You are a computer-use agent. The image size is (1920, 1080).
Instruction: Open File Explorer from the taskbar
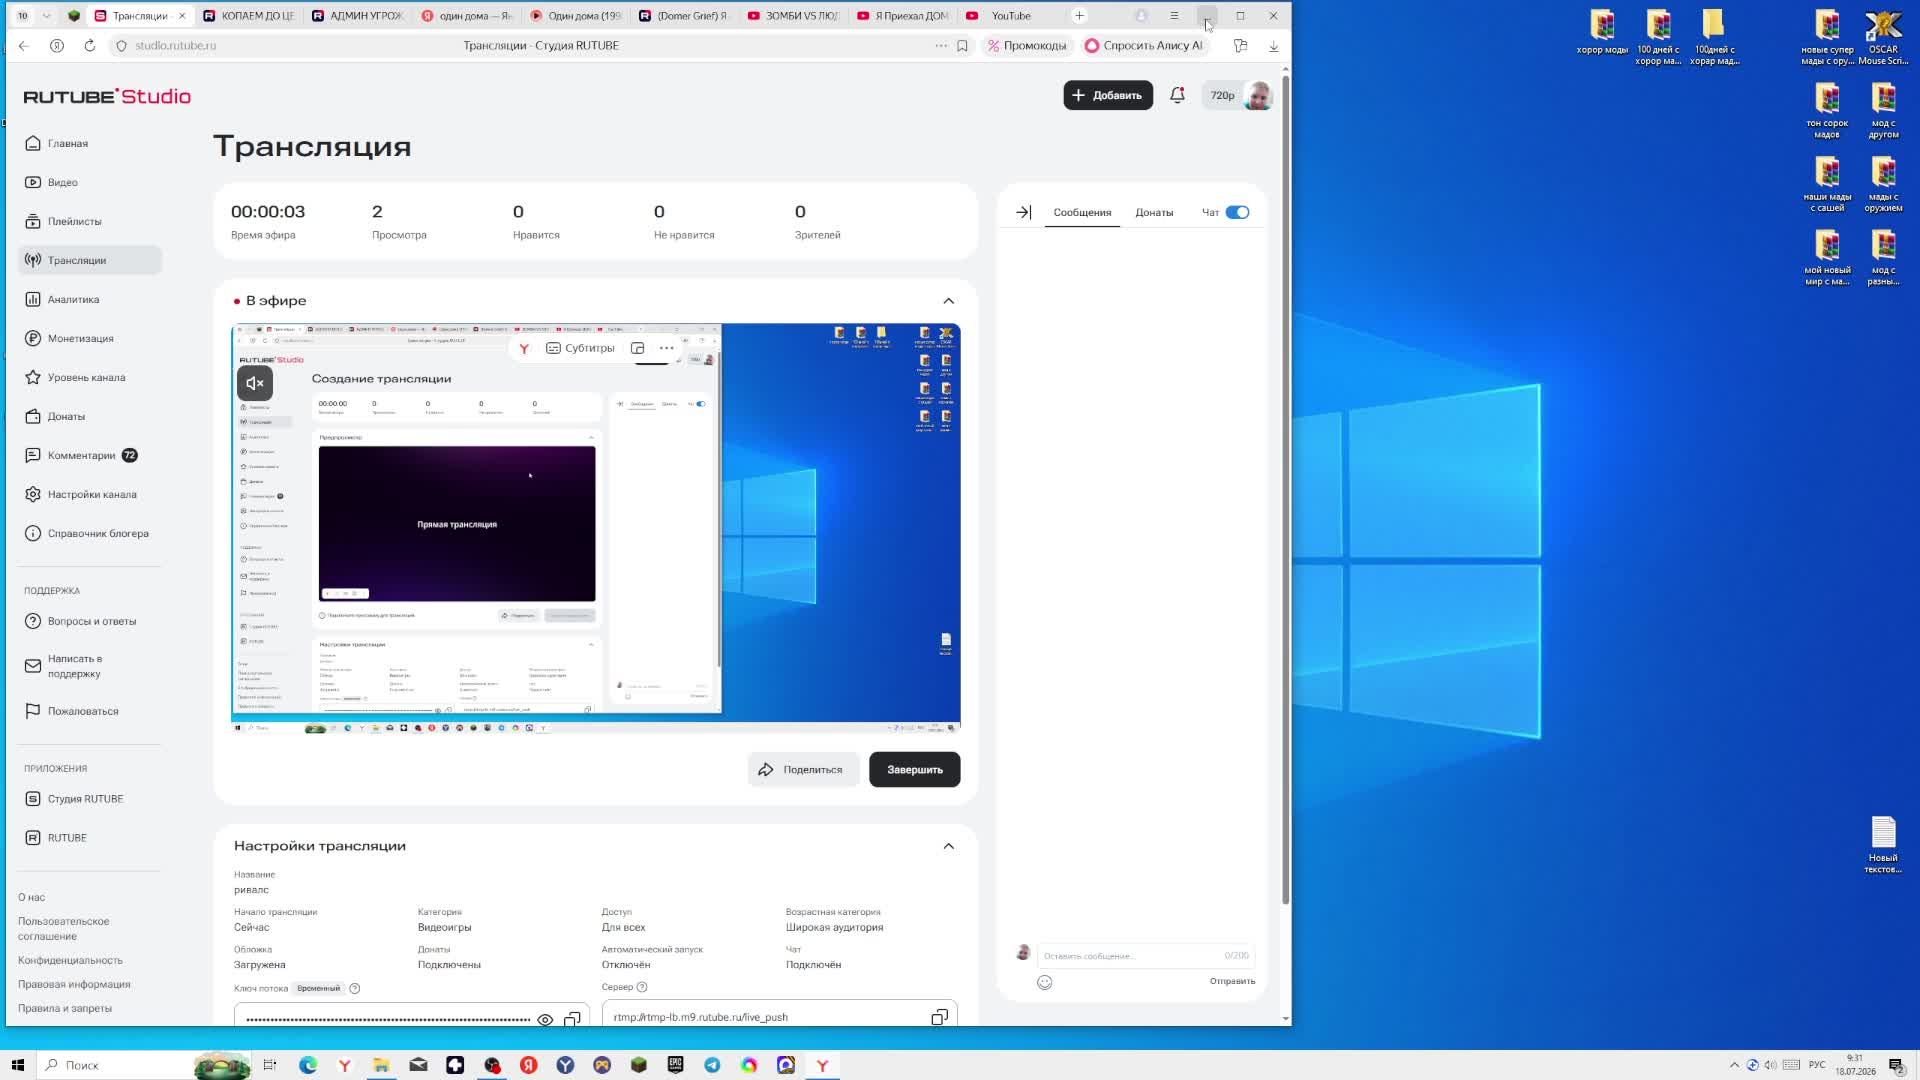[x=381, y=1065]
